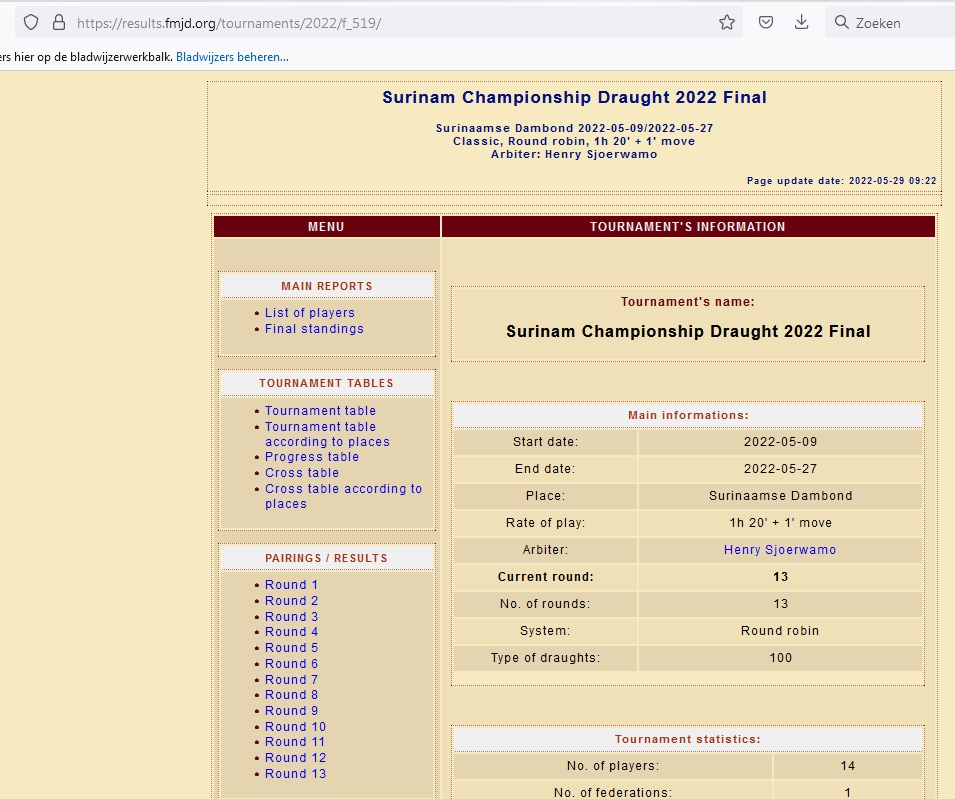This screenshot has height=799, width=955.
Task: Open the Pocket save icon
Action: pos(765,22)
